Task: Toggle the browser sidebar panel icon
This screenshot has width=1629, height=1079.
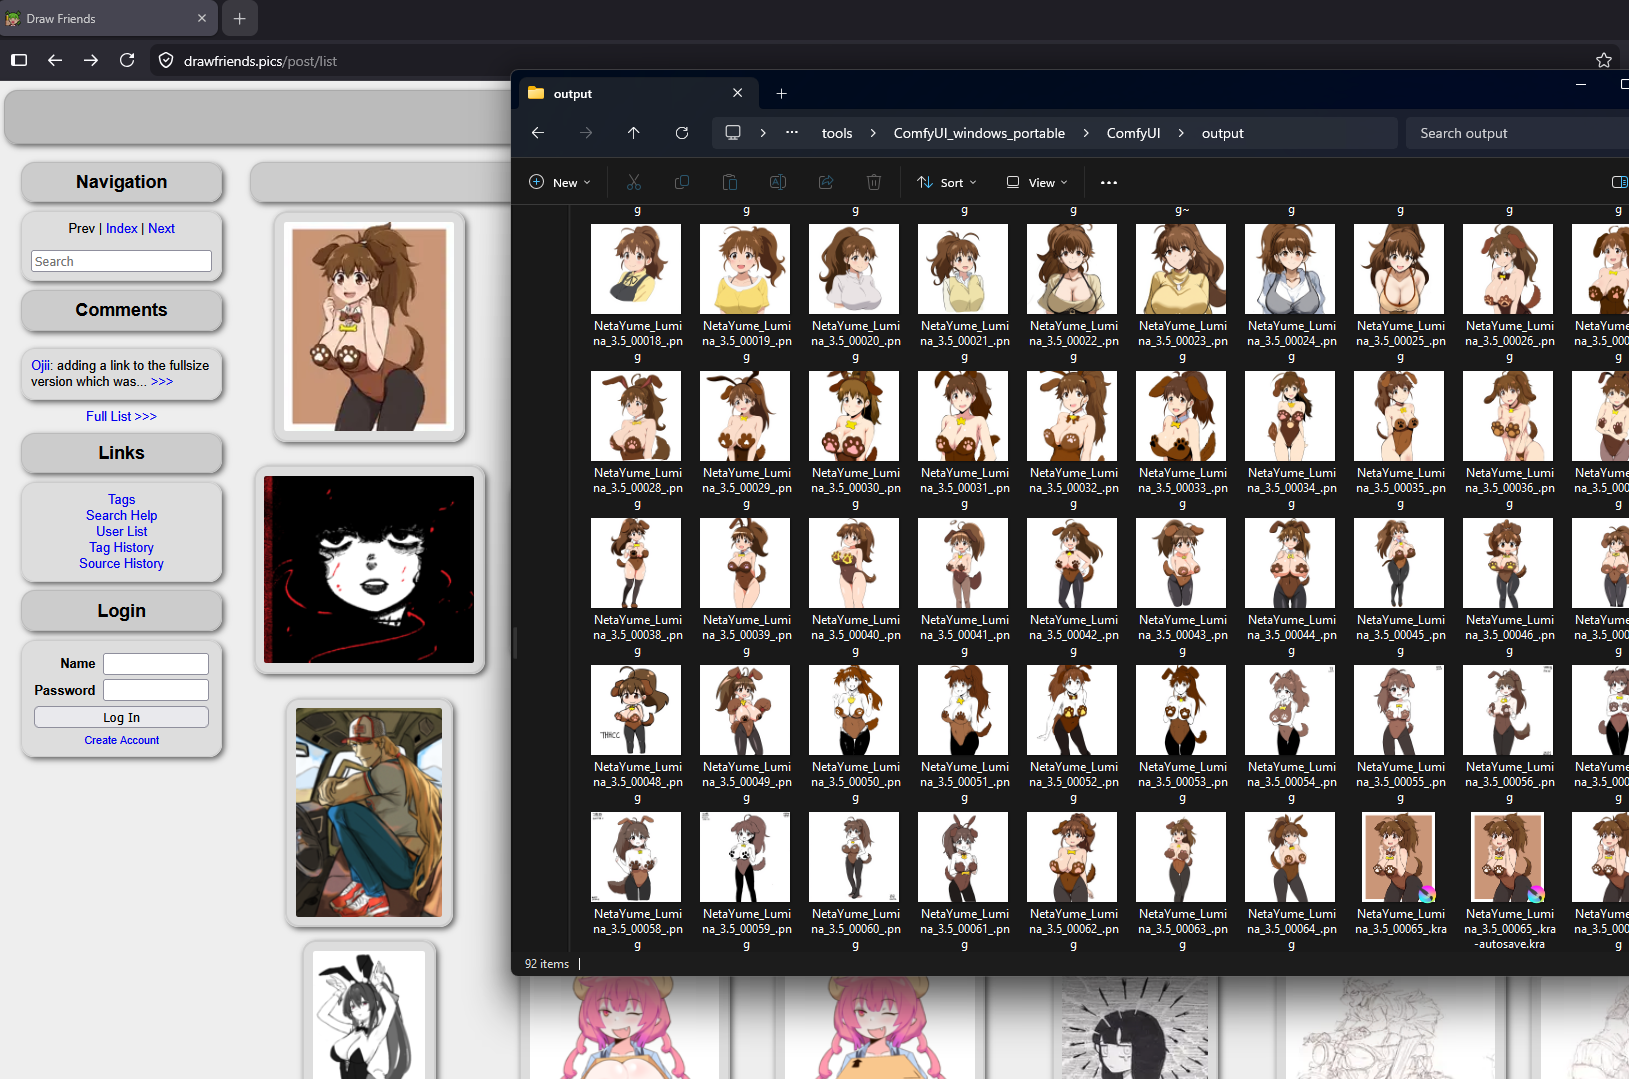Action: (19, 61)
